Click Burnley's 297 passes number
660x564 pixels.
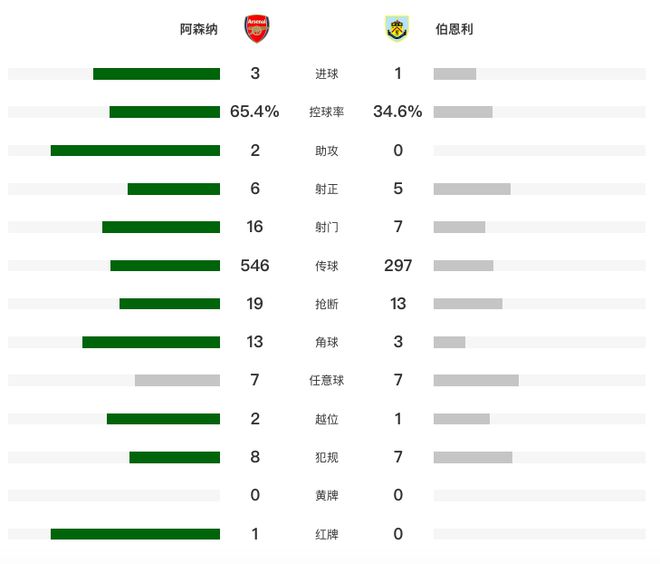coord(398,266)
